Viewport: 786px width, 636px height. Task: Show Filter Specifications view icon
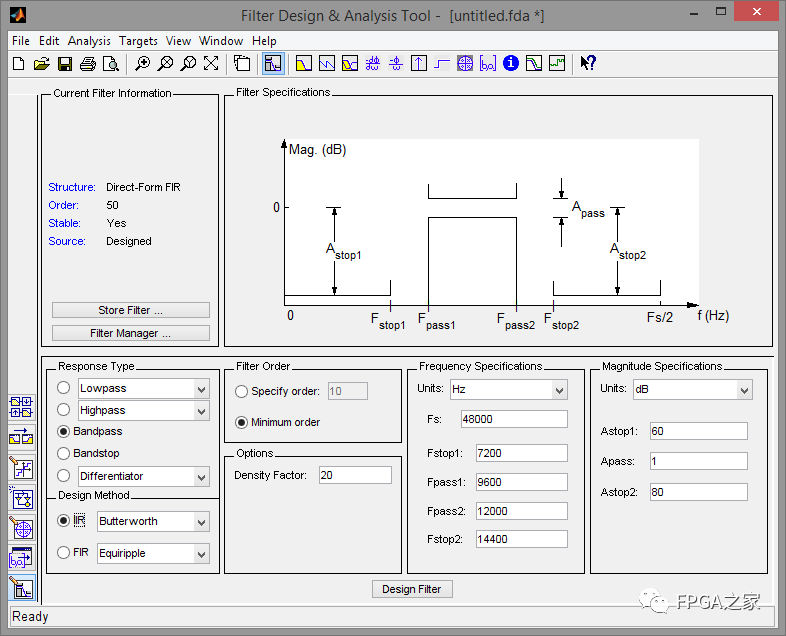pyautogui.click(x=273, y=64)
